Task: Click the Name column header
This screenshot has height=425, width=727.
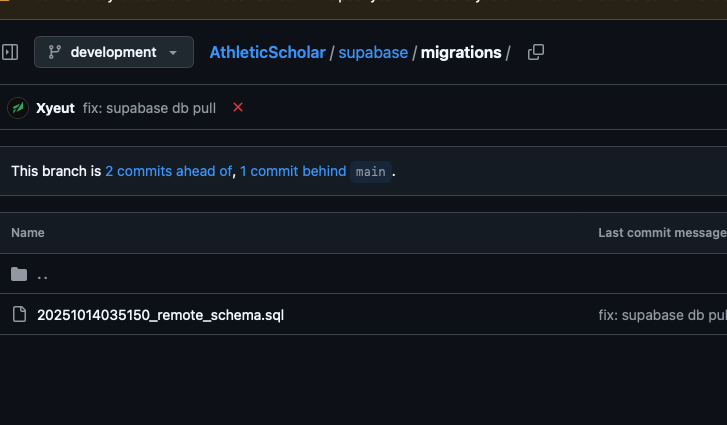Action: [28, 233]
